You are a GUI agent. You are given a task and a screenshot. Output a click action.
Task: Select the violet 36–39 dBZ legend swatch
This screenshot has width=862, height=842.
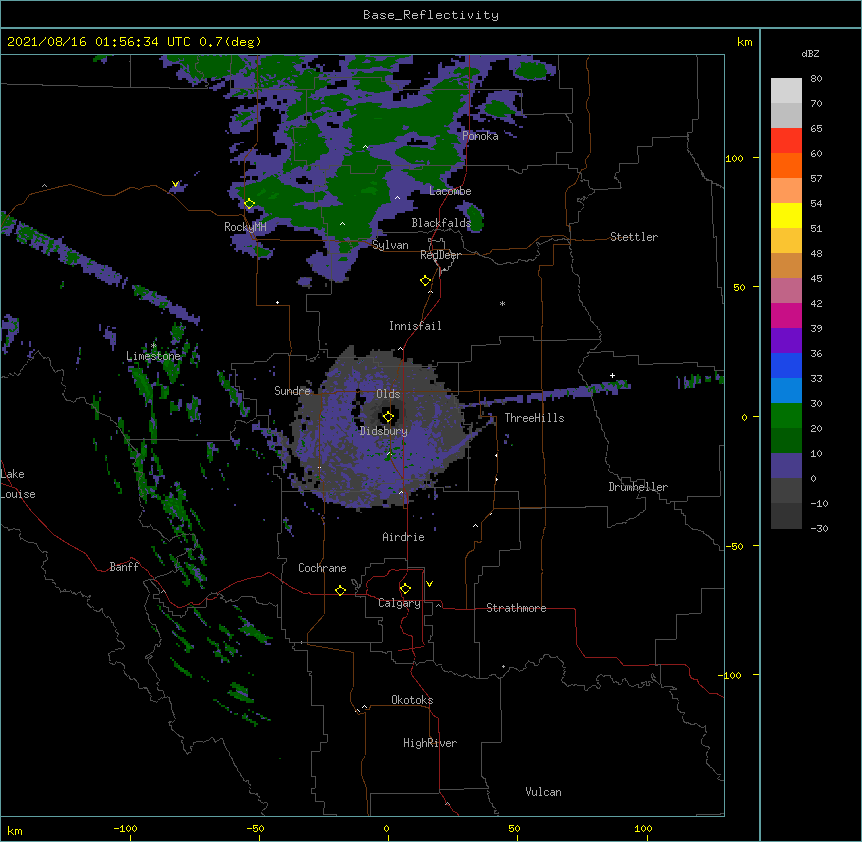(786, 341)
